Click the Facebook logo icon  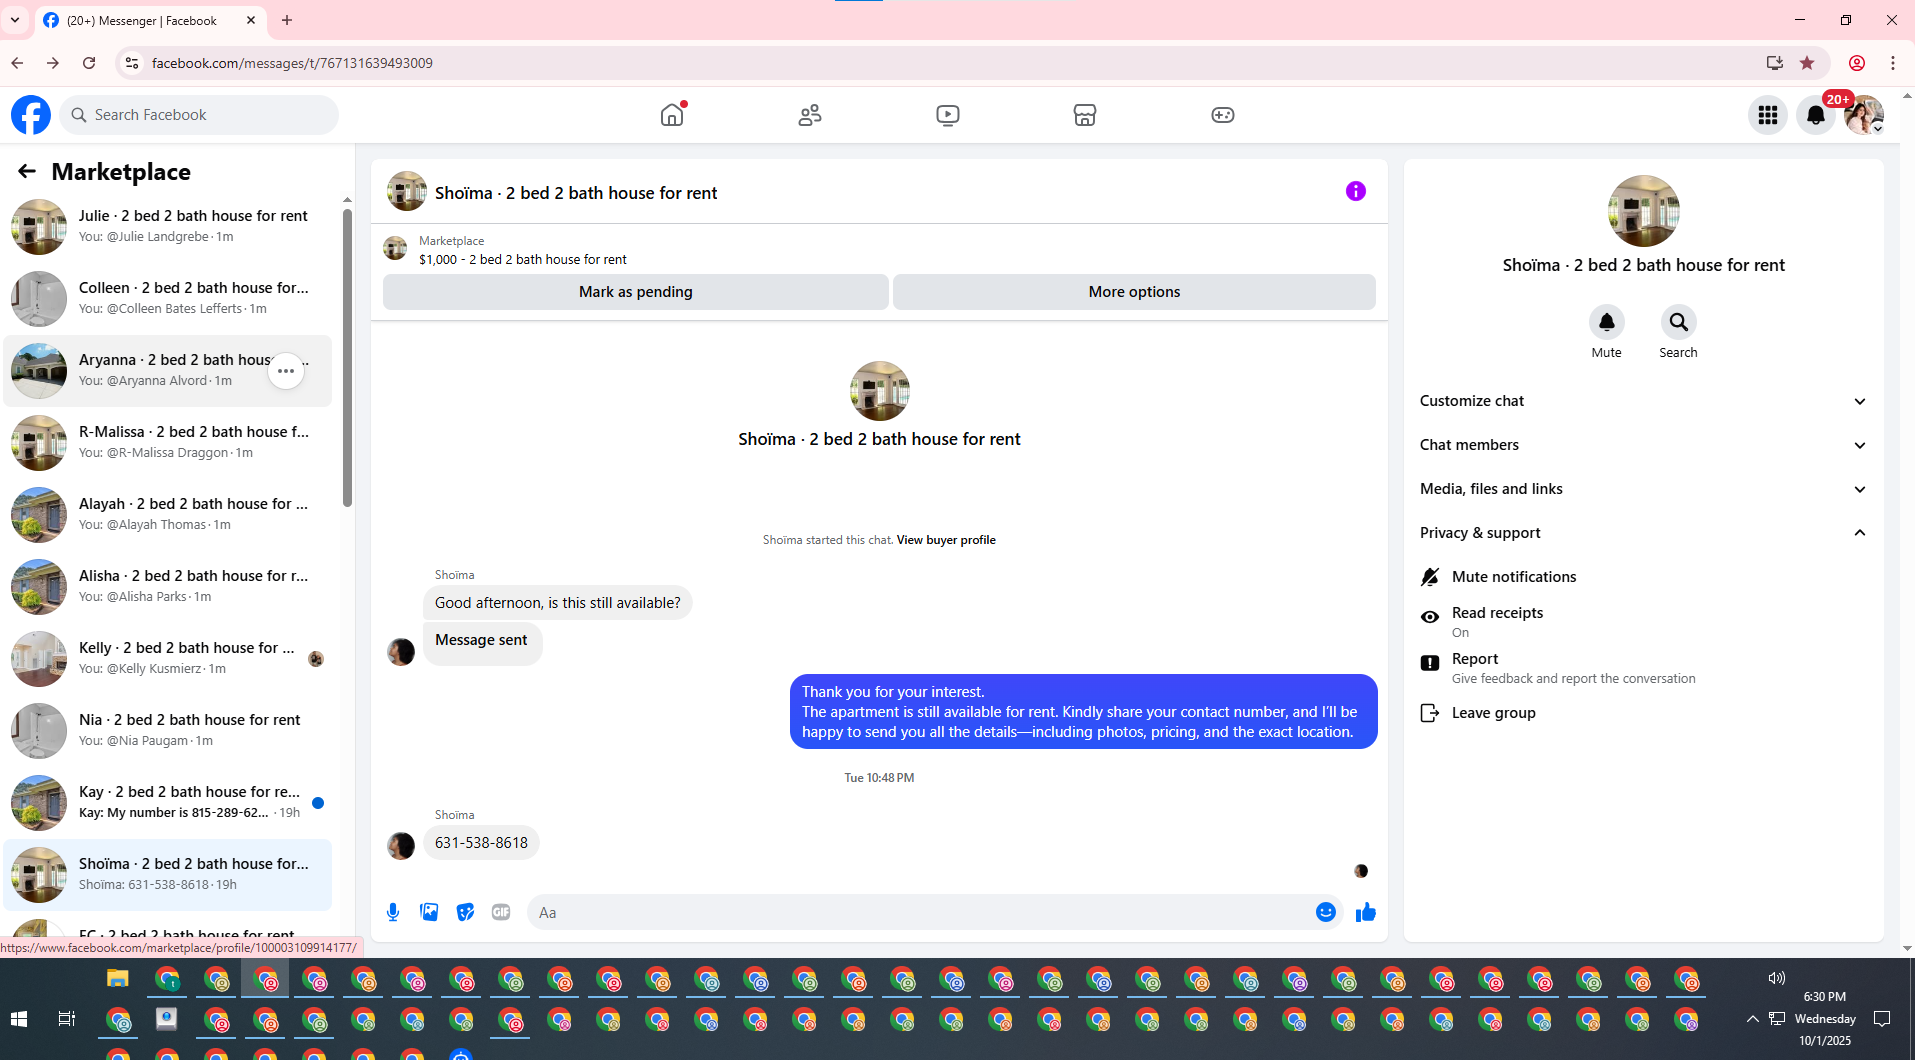click(x=31, y=115)
